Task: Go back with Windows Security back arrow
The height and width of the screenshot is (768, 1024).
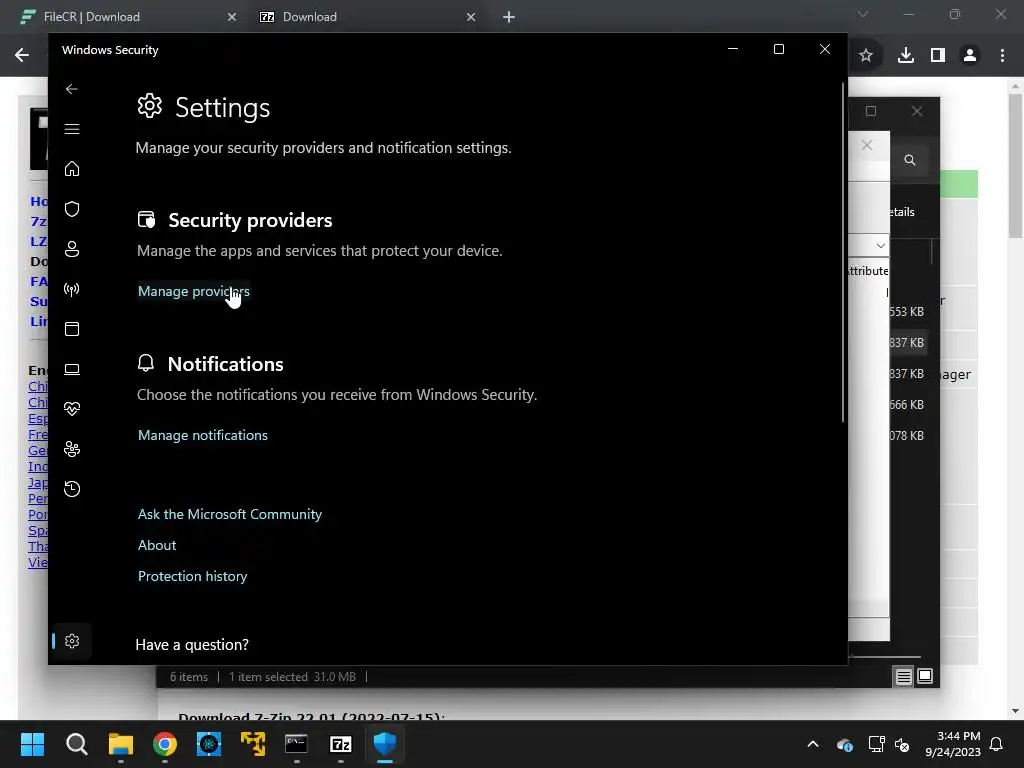Action: 72,89
